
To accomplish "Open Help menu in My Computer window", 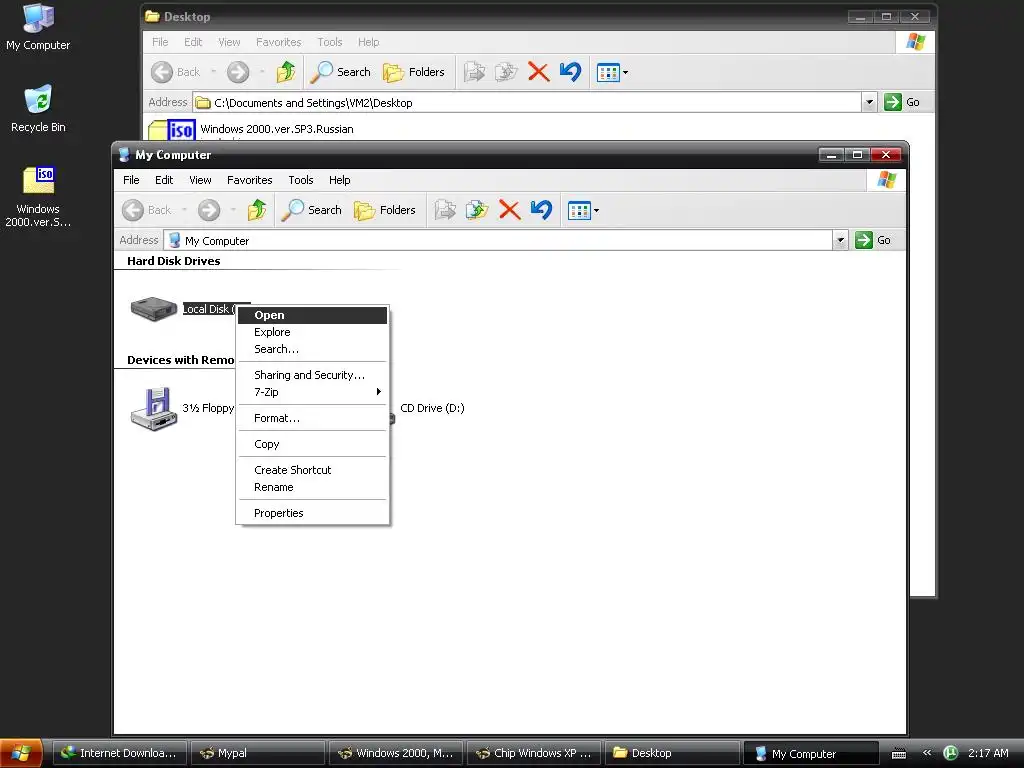I will click(340, 180).
